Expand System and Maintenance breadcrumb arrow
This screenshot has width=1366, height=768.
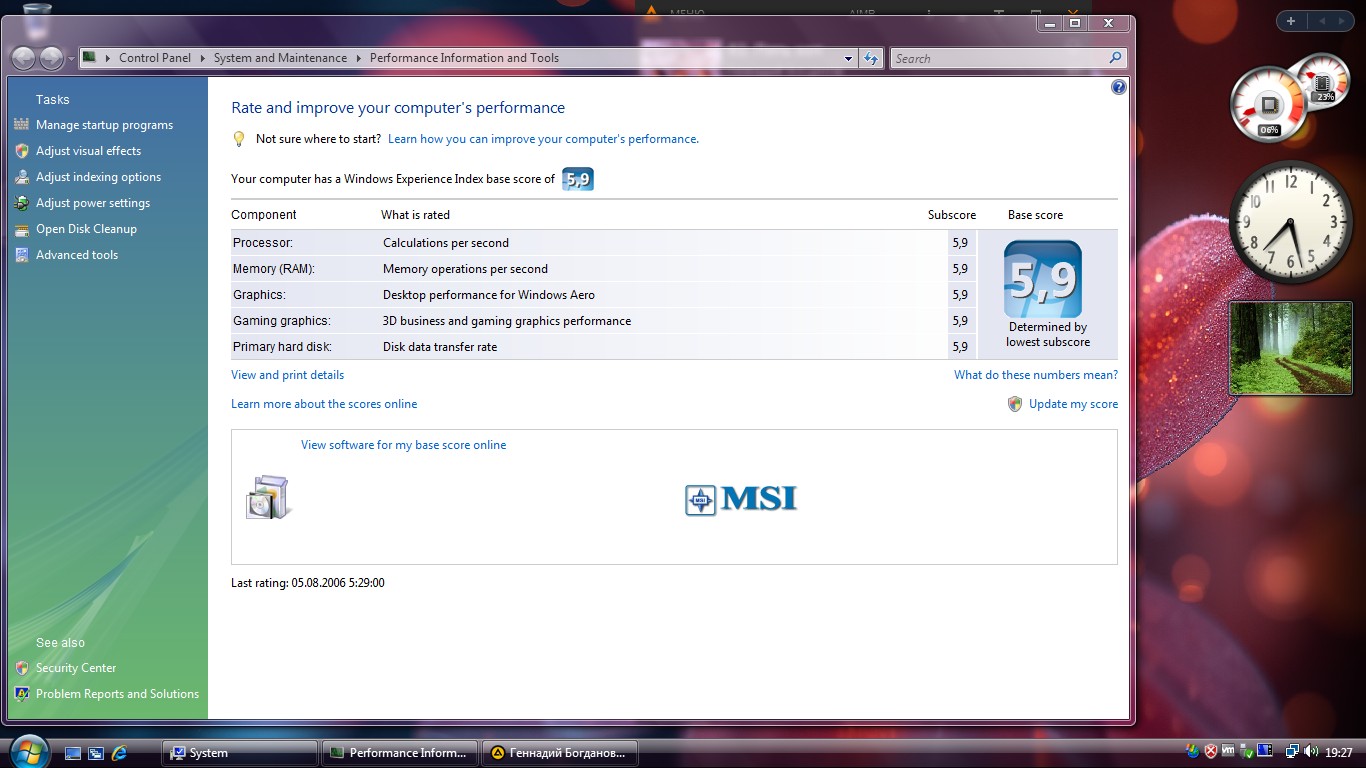(358, 58)
